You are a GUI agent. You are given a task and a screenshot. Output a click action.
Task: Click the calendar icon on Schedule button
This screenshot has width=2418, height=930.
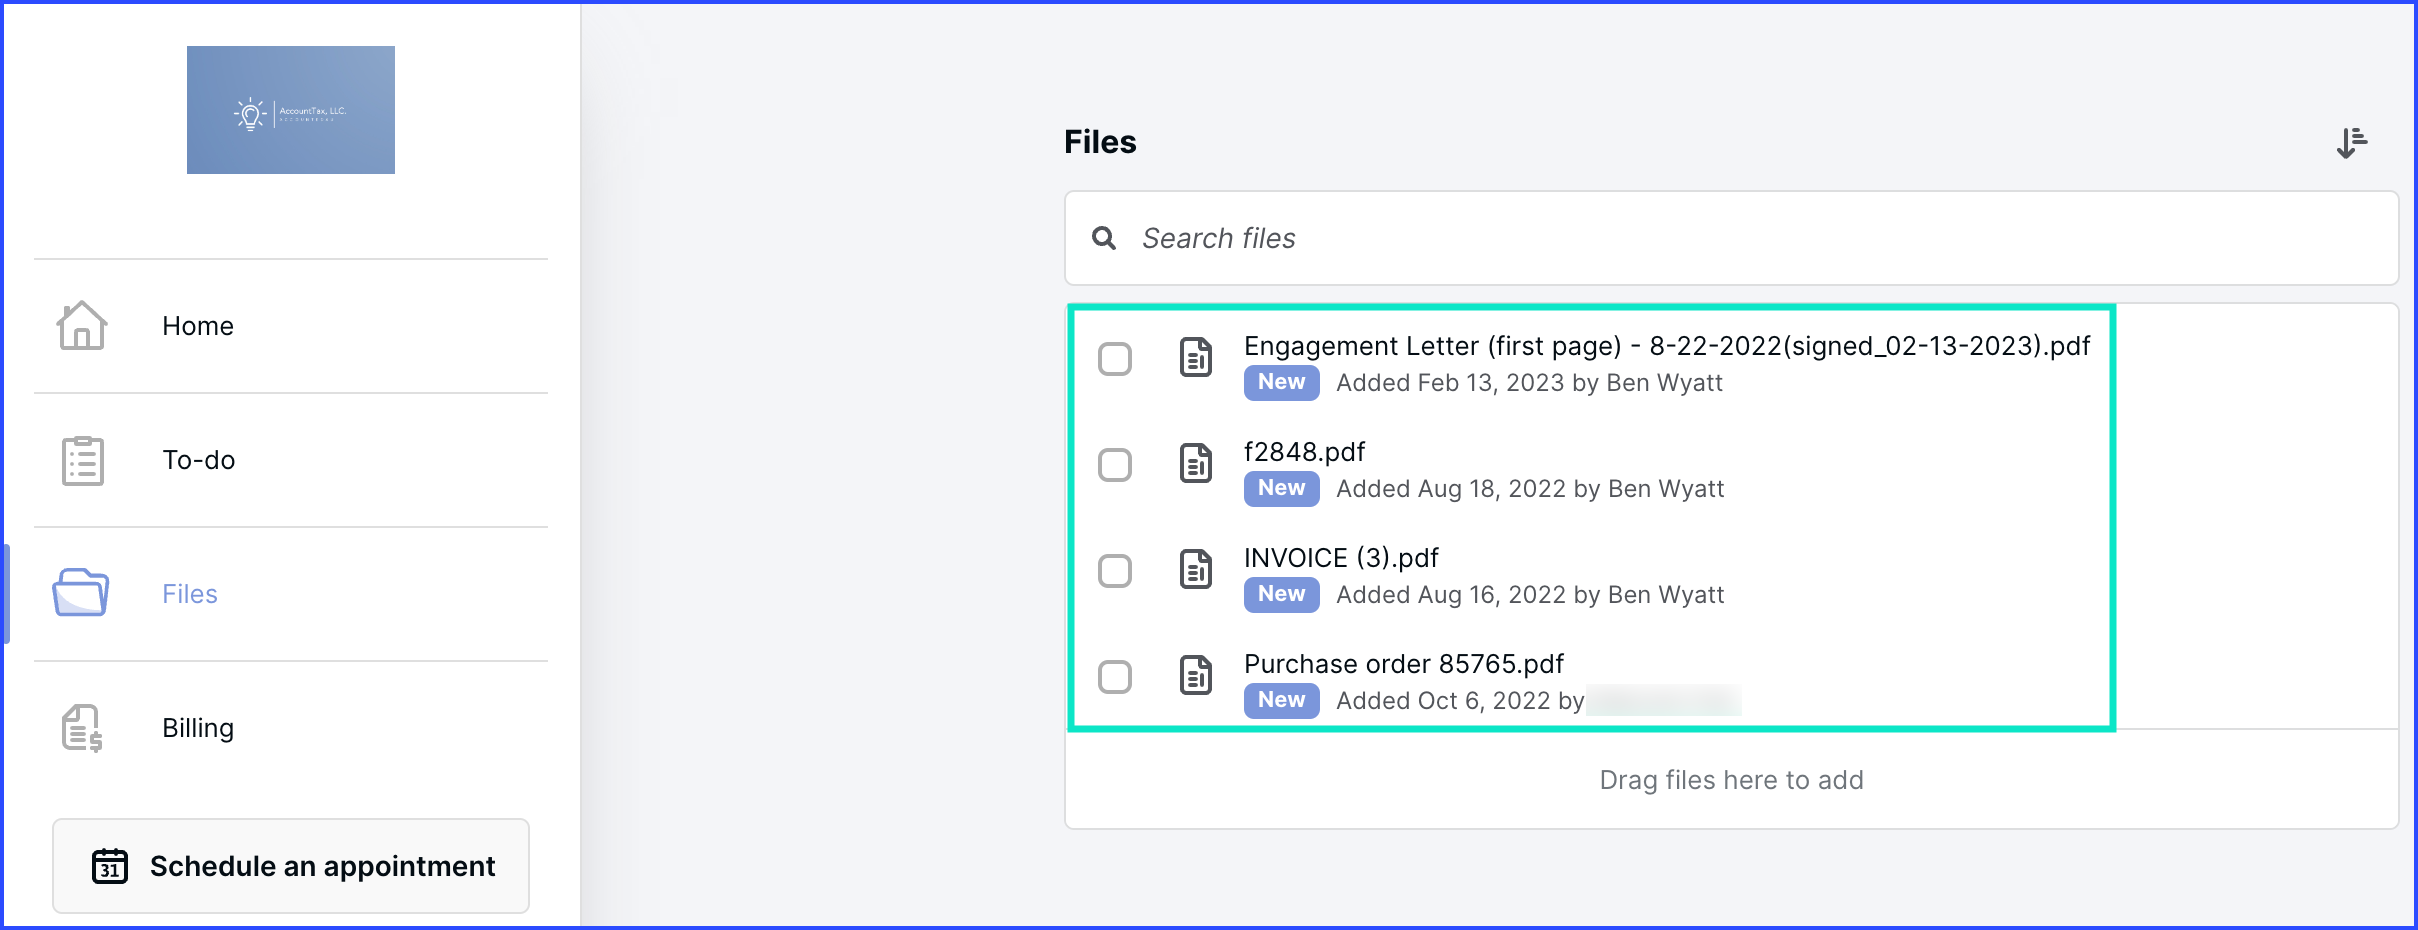[x=110, y=866]
